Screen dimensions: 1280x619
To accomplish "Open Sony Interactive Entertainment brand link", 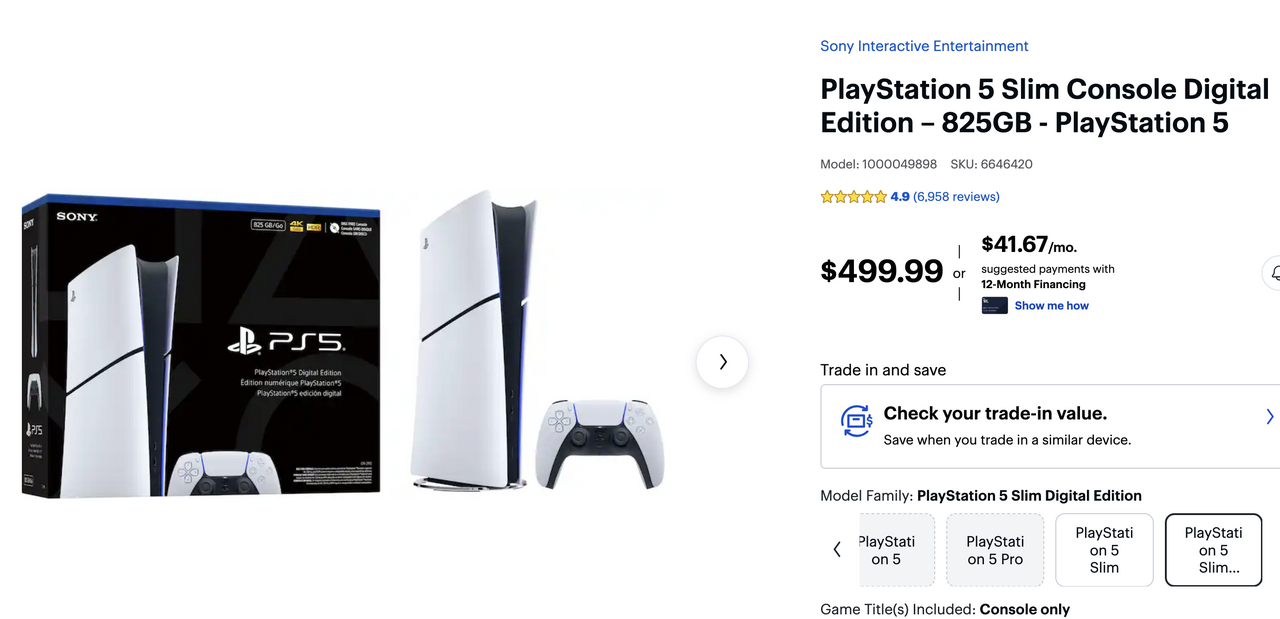I will [924, 46].
